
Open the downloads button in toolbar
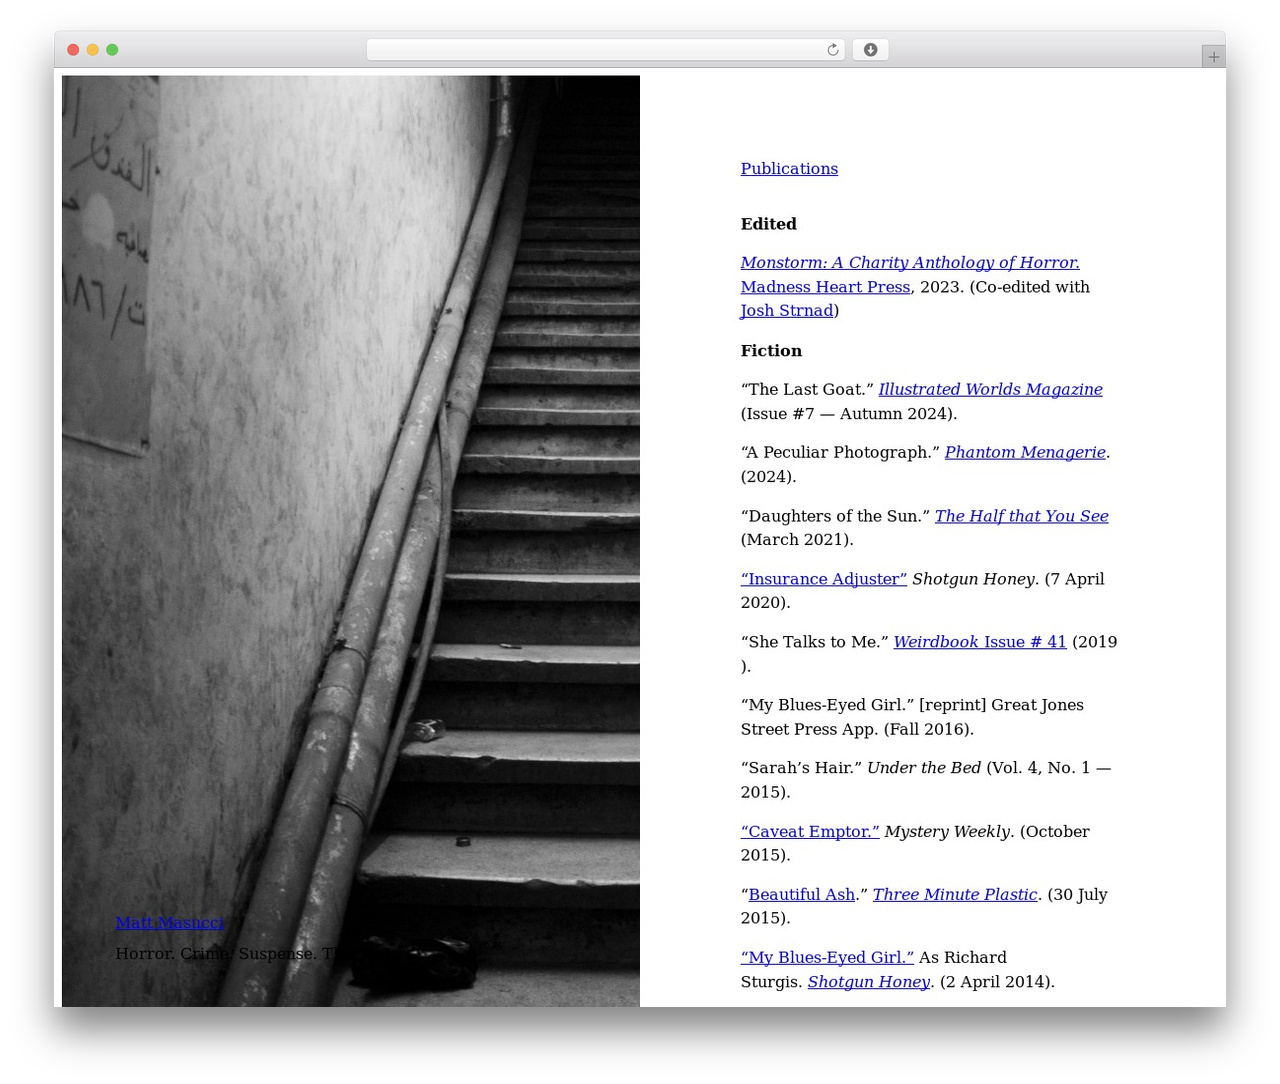coord(870,50)
